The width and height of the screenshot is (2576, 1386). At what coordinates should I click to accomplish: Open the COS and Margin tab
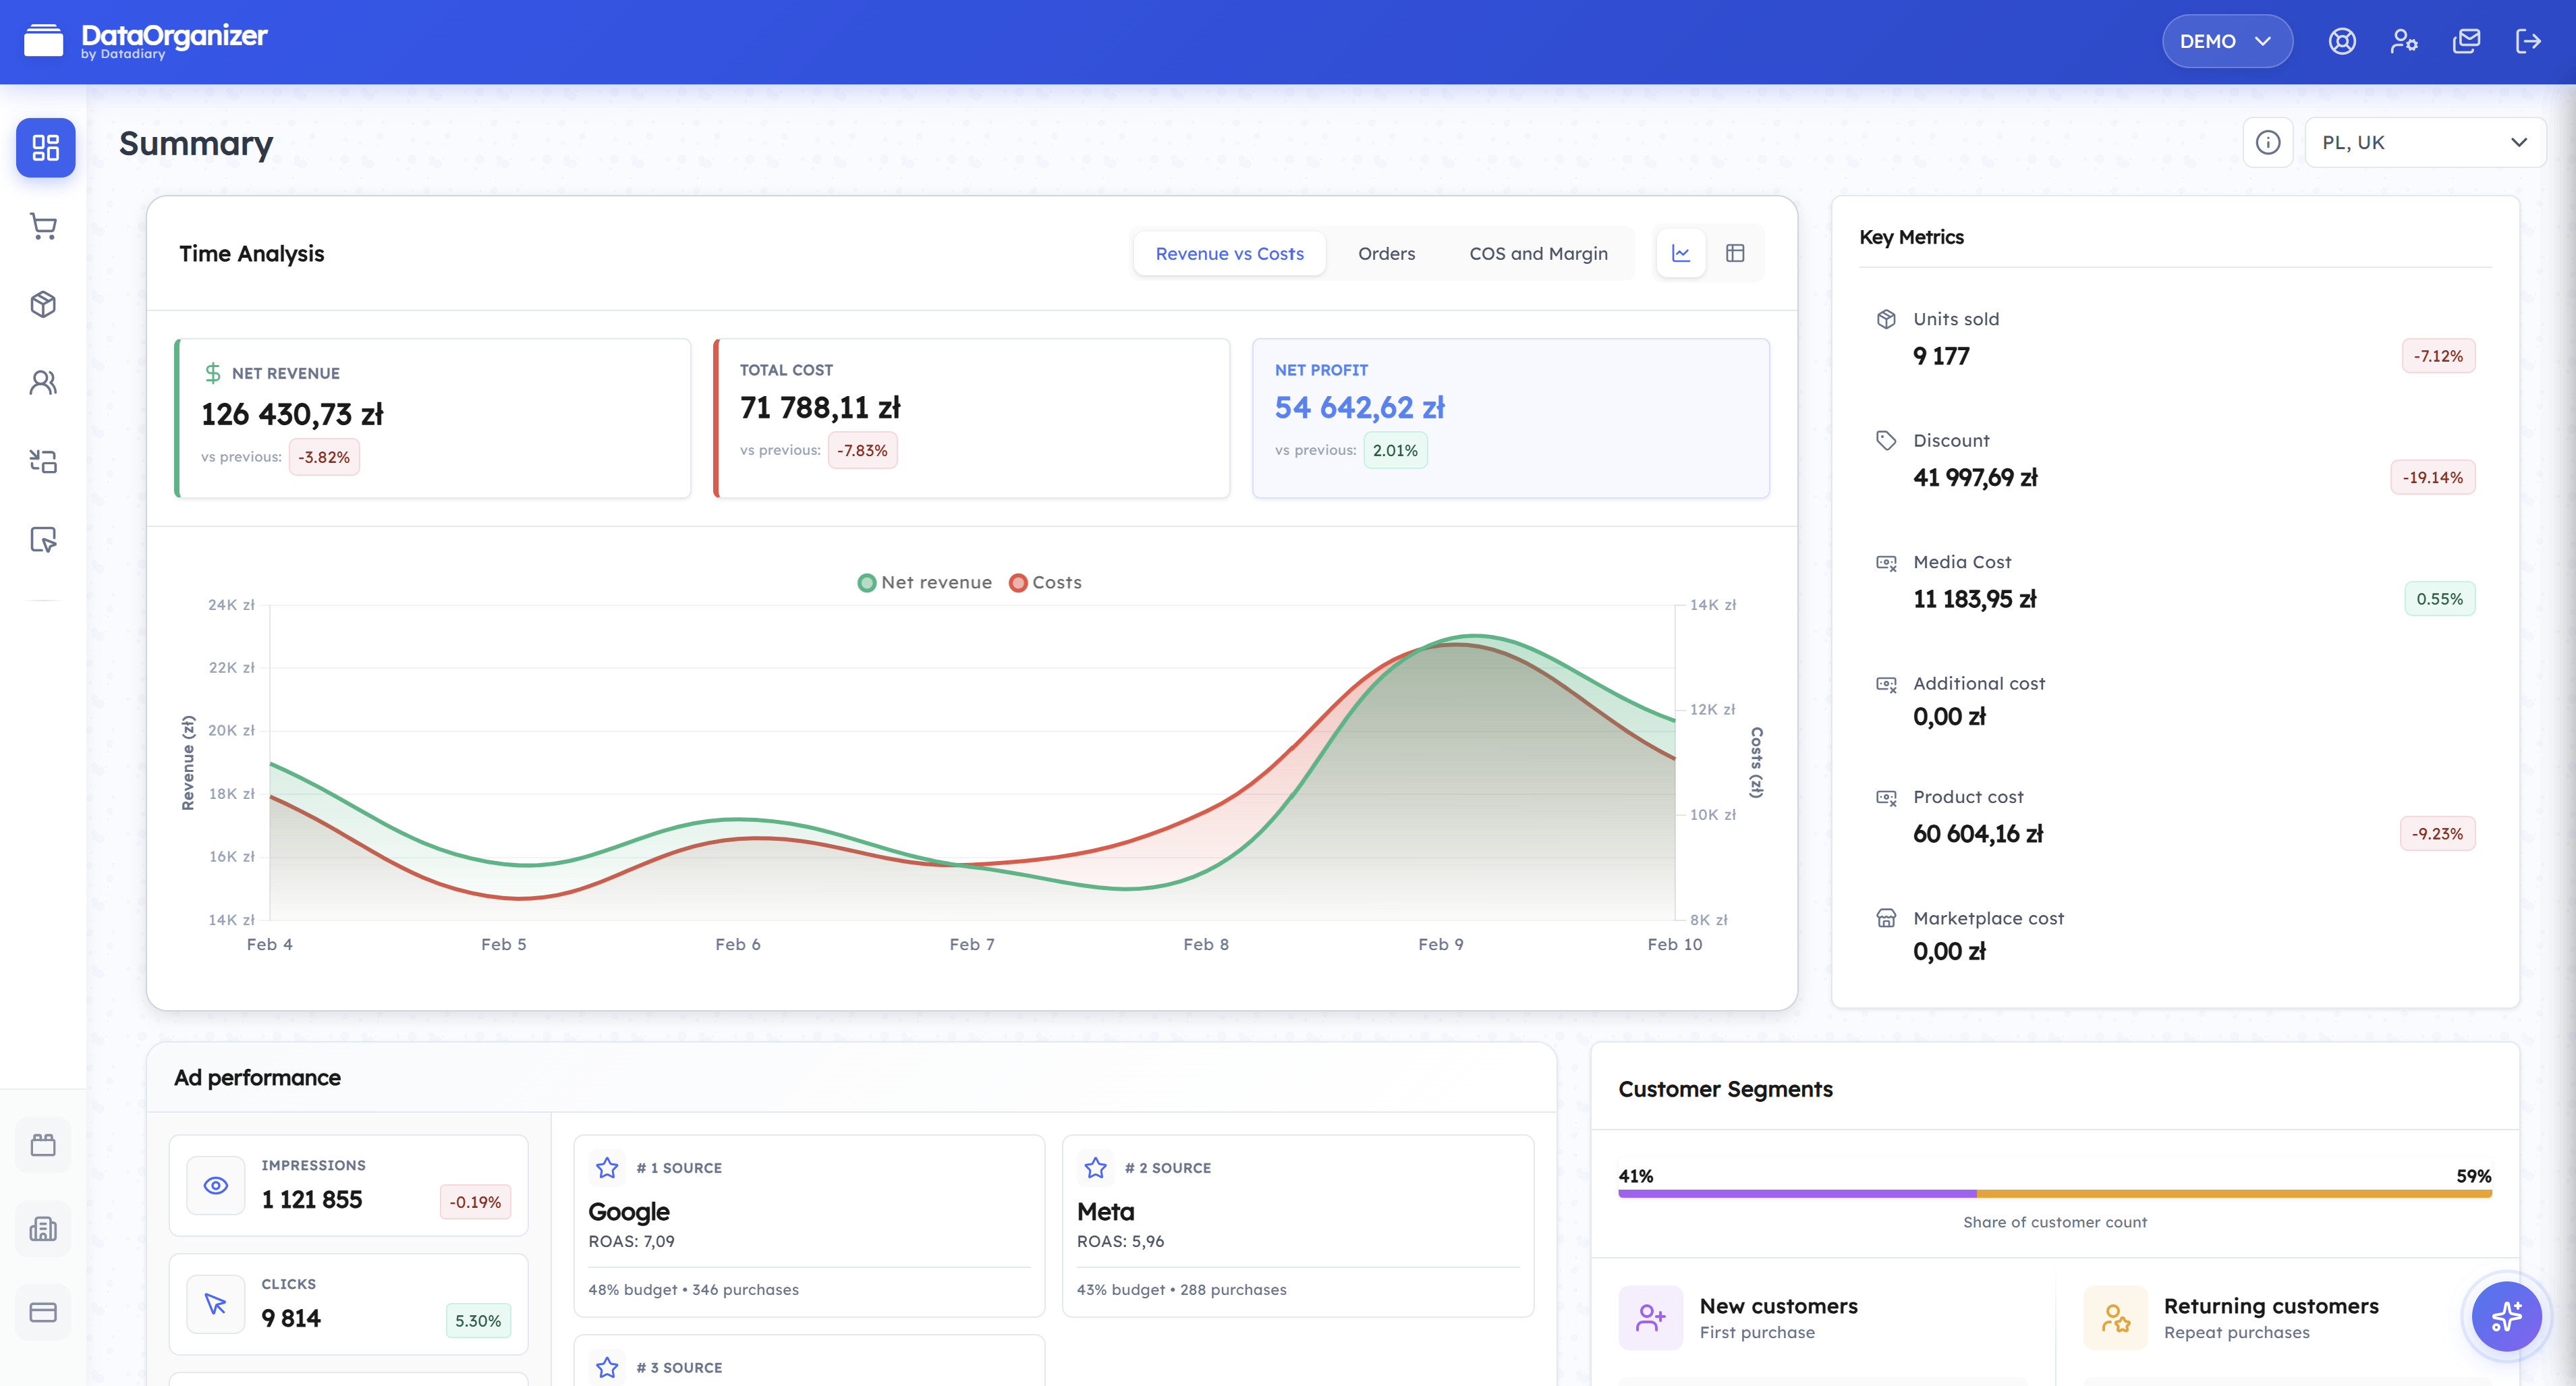coord(1539,253)
